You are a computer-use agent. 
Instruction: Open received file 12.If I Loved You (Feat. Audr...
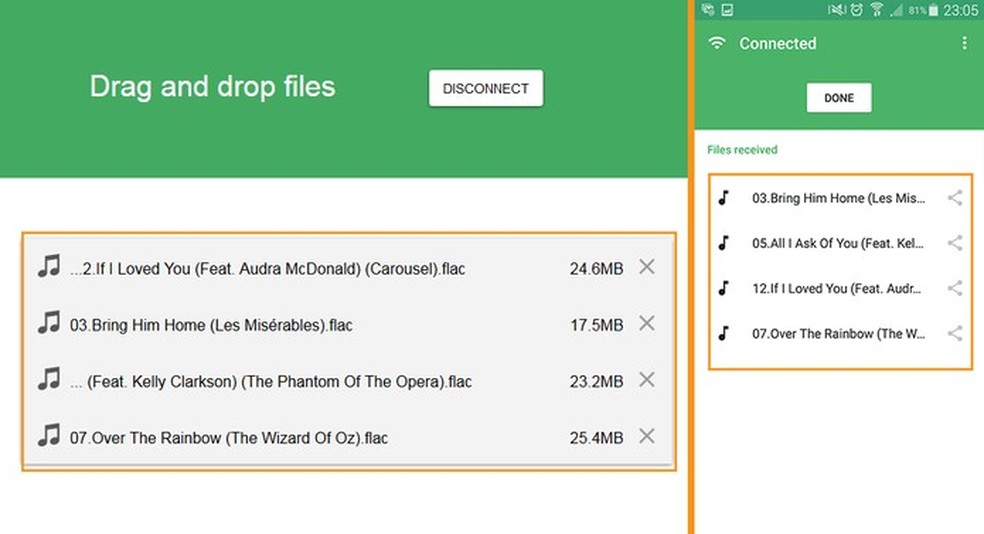[837, 289]
